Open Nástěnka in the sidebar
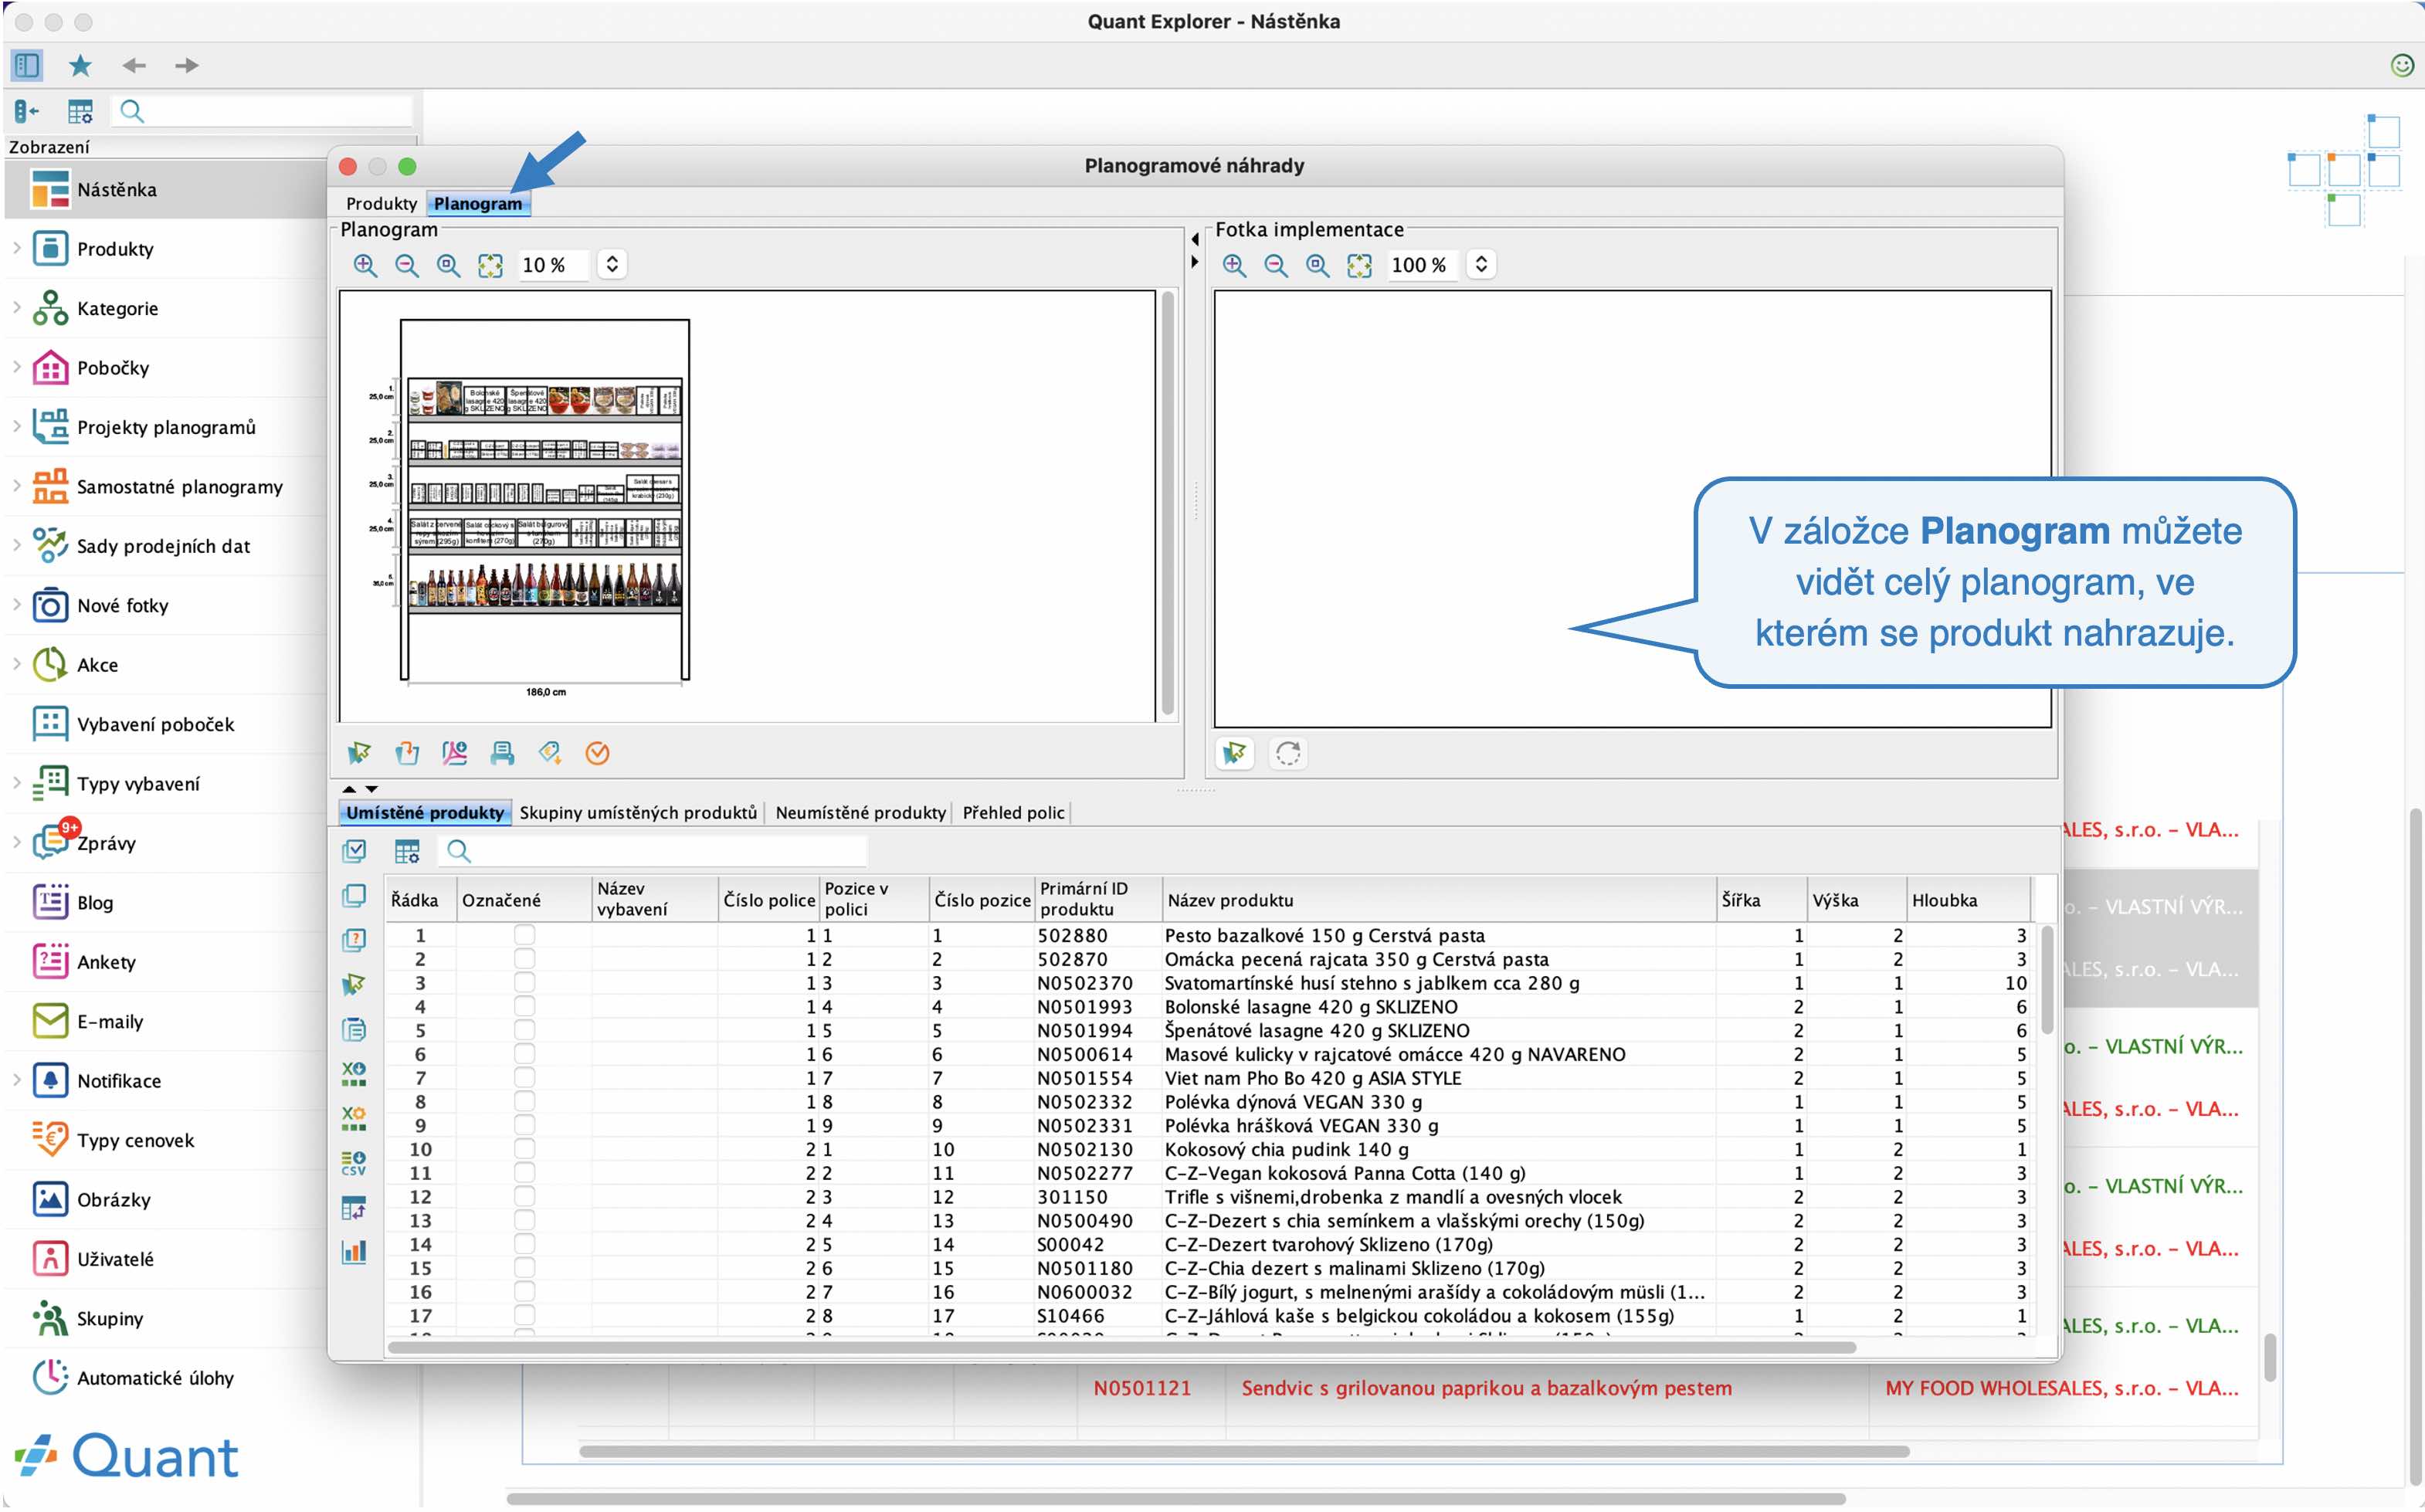This screenshot has height=1512, width=2425. [x=165, y=189]
